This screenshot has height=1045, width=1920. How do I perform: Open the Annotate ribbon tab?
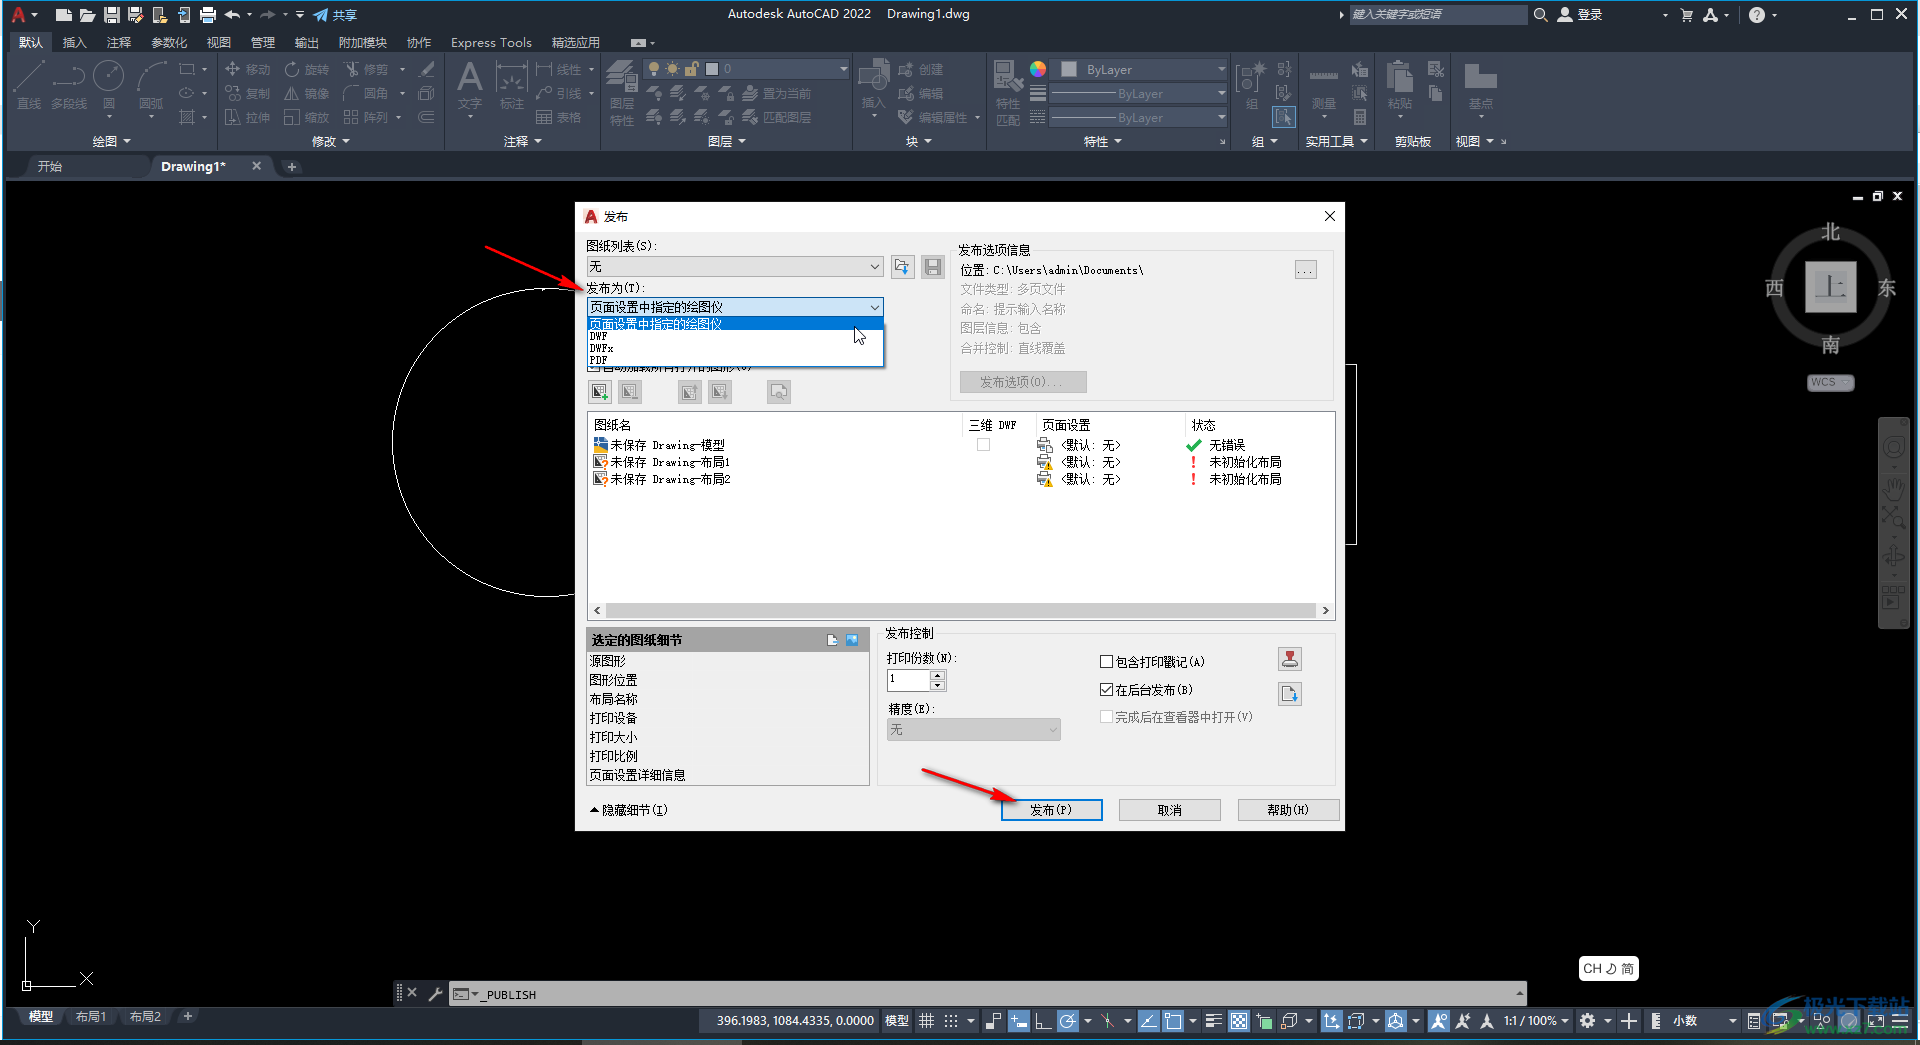(x=119, y=42)
